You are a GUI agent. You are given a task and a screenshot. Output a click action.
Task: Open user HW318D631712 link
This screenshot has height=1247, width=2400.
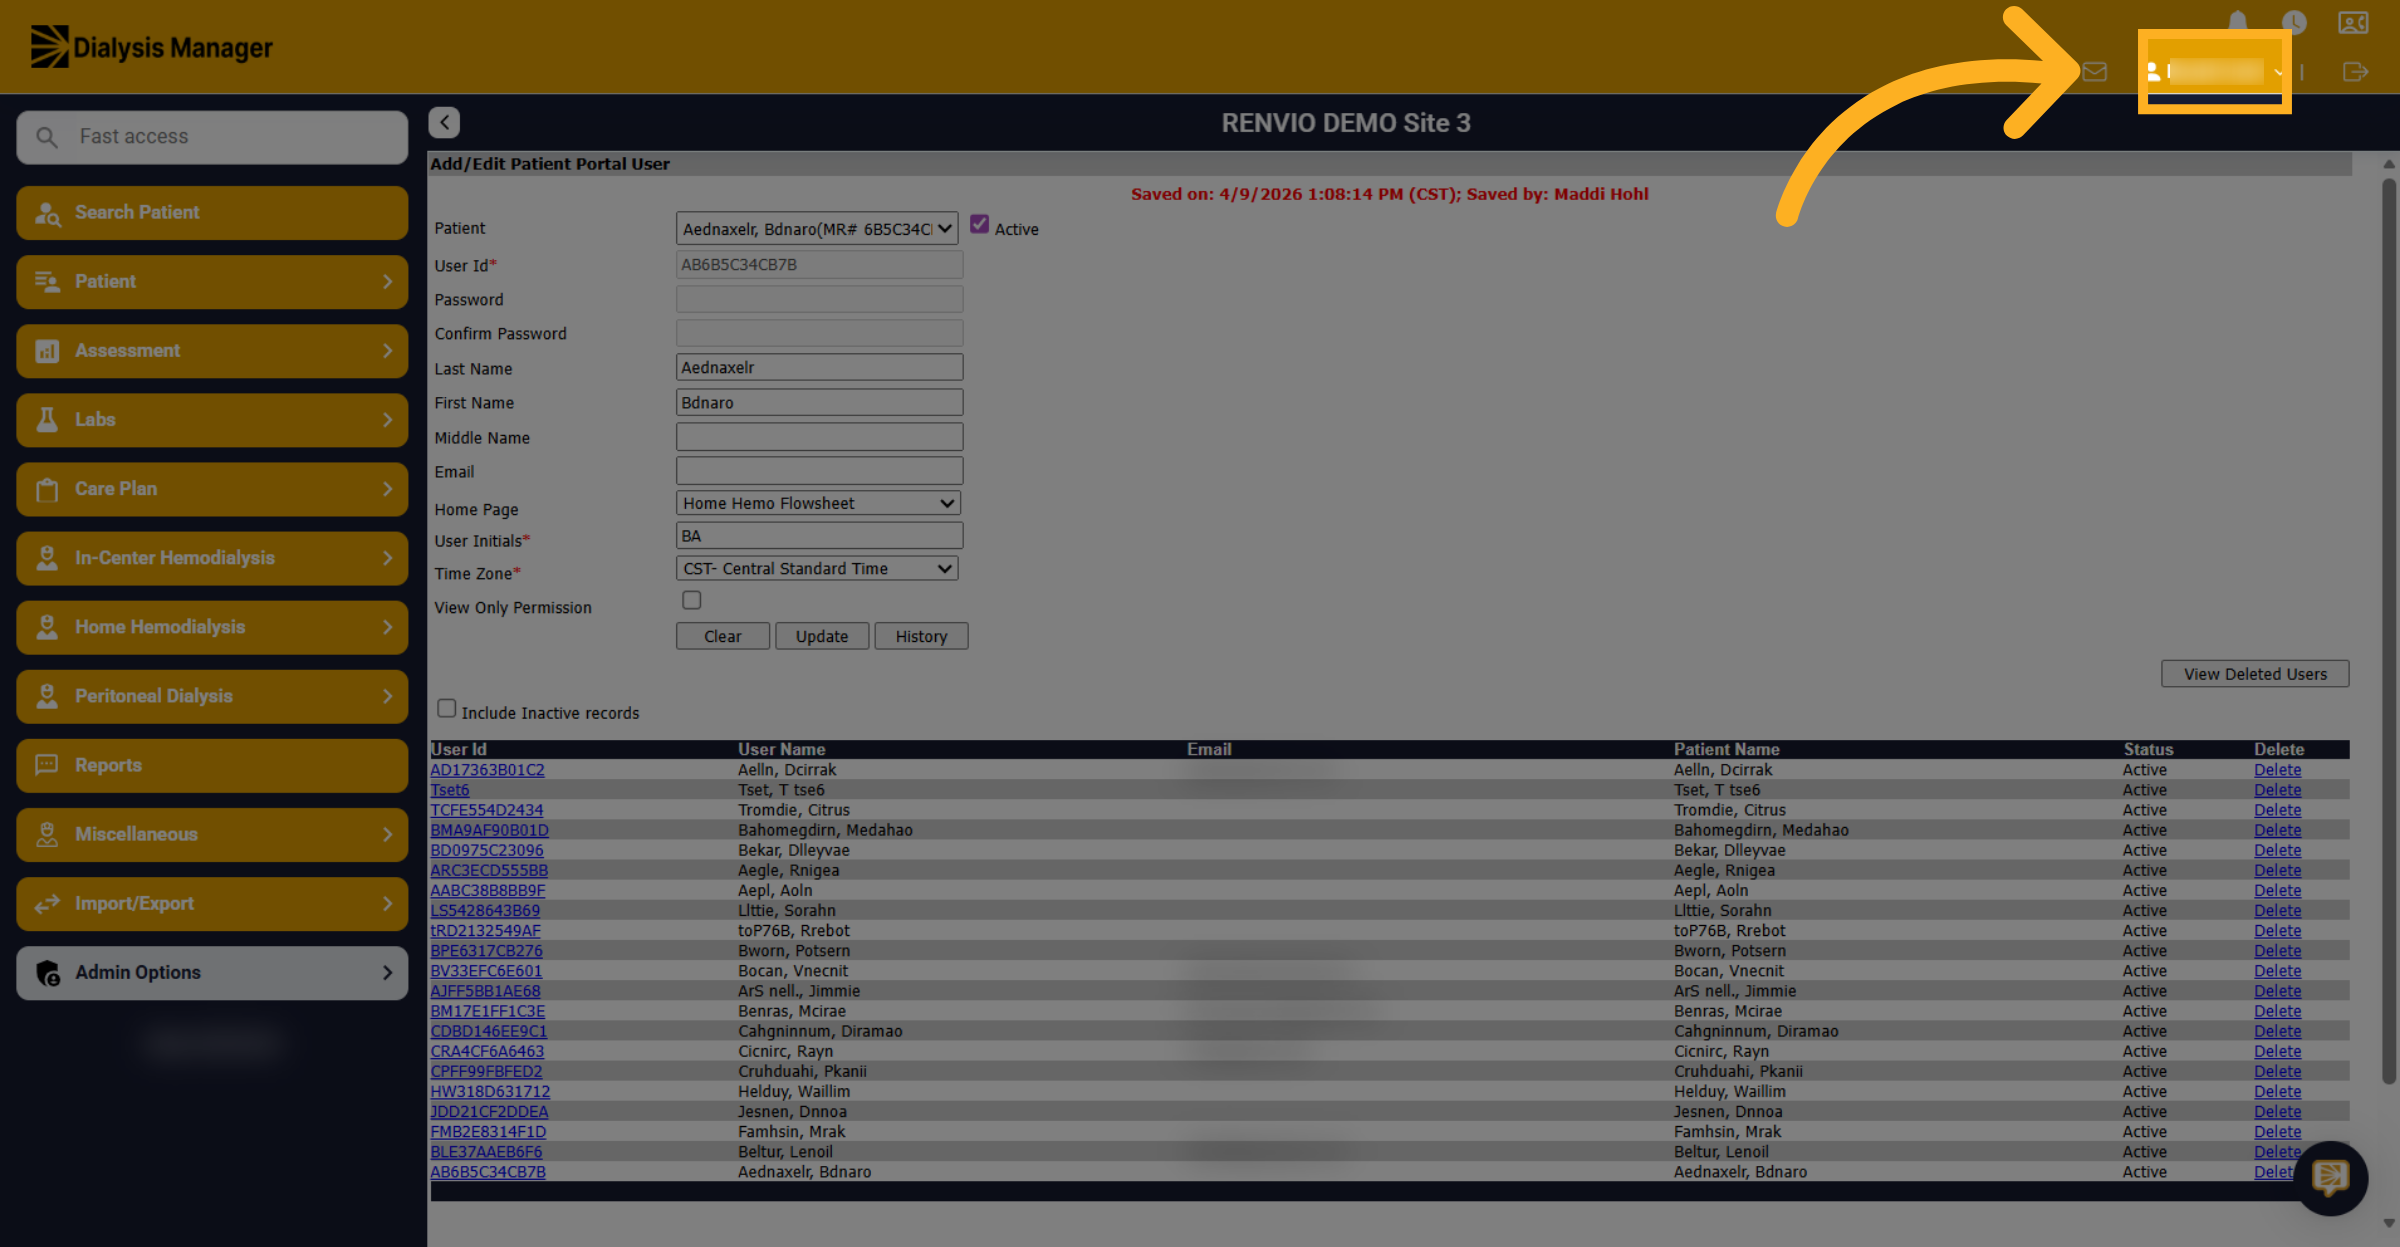click(x=490, y=1092)
